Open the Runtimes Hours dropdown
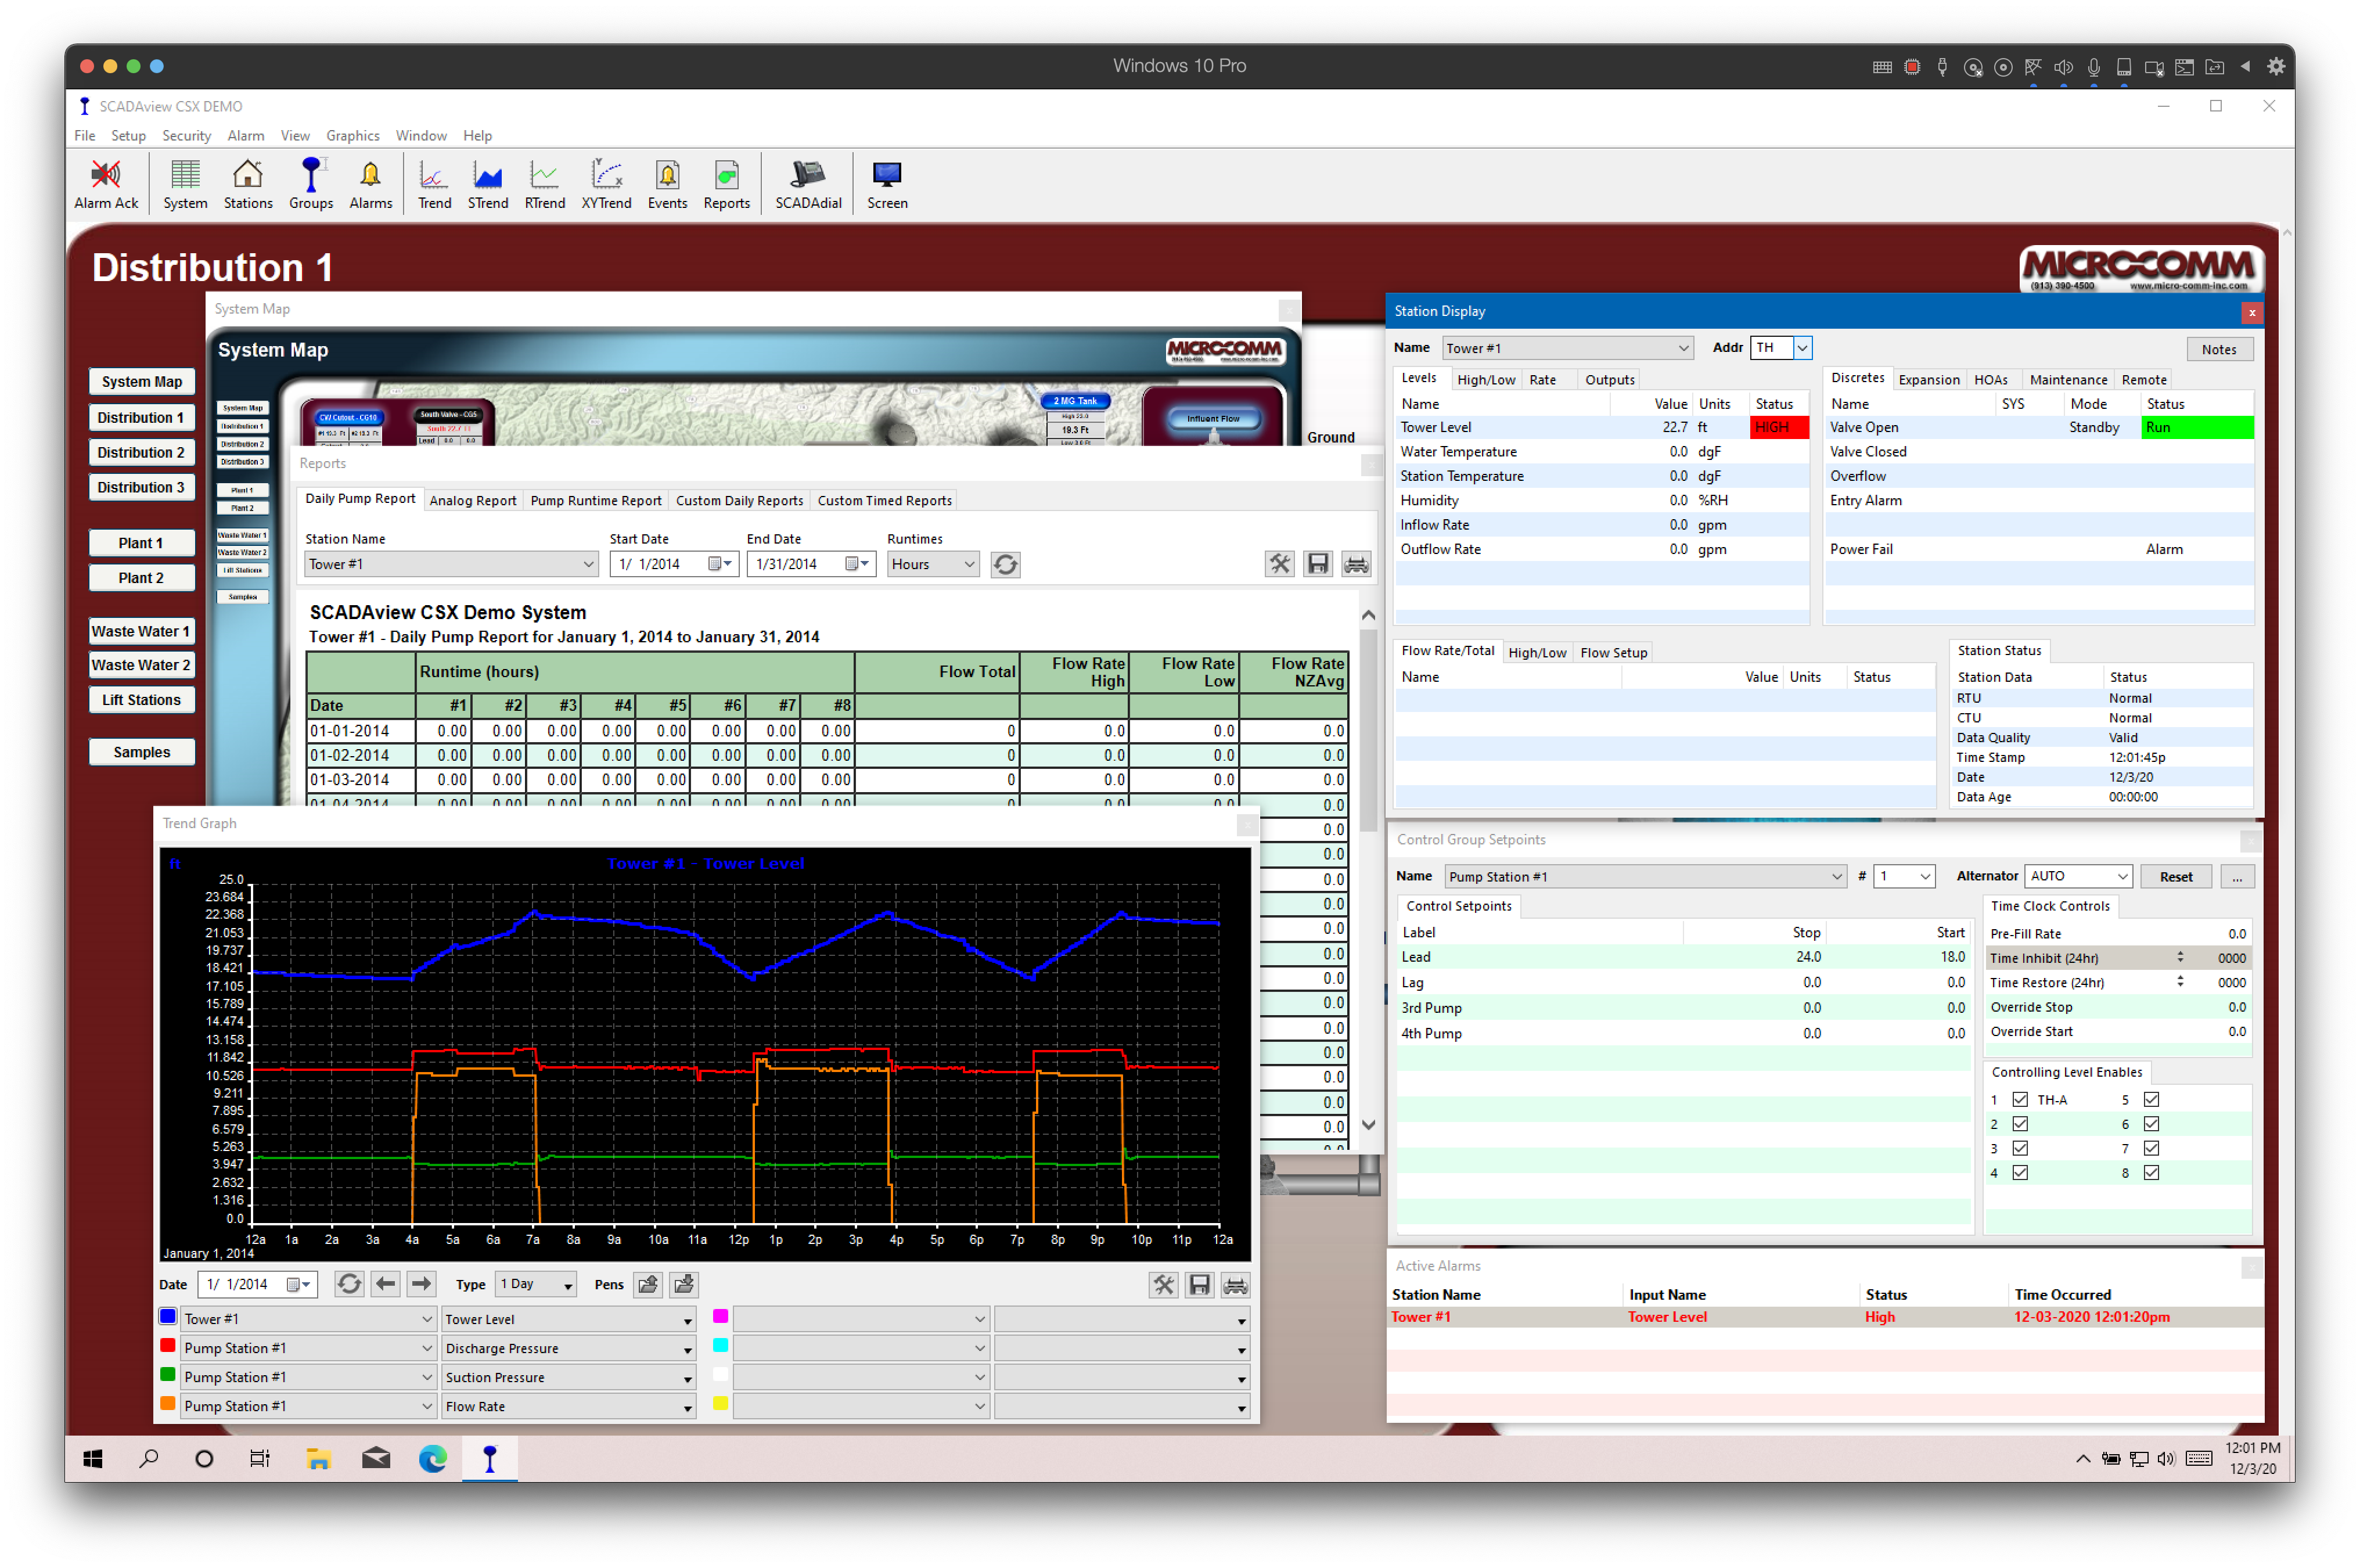This screenshot has height=1568, width=2360. (x=932, y=564)
